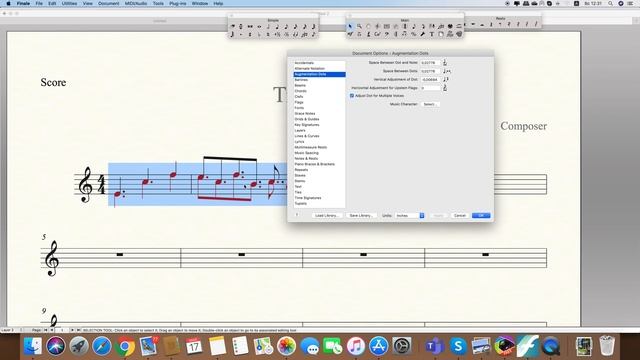This screenshot has width=640, height=360.
Task: Click the Composer text on the score
Action: click(523, 126)
